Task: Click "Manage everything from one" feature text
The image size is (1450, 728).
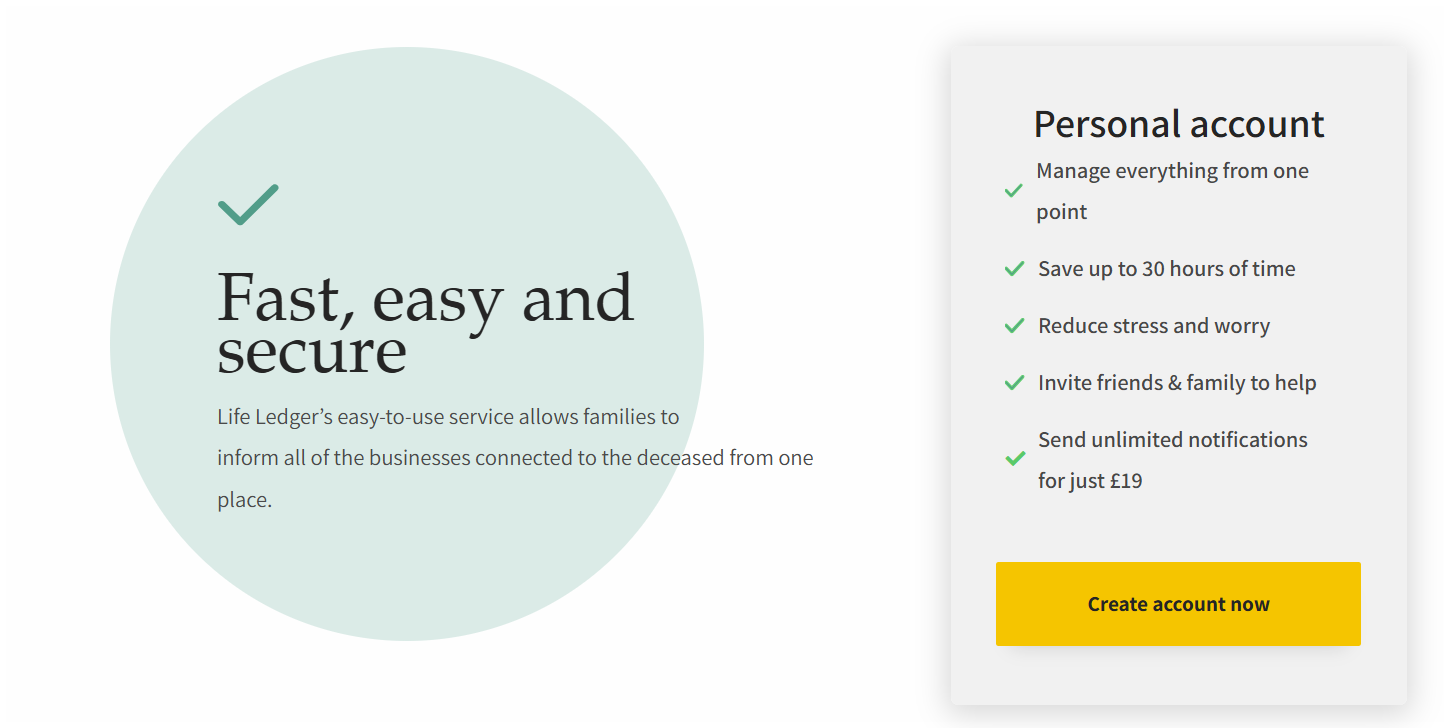Action: [1172, 171]
